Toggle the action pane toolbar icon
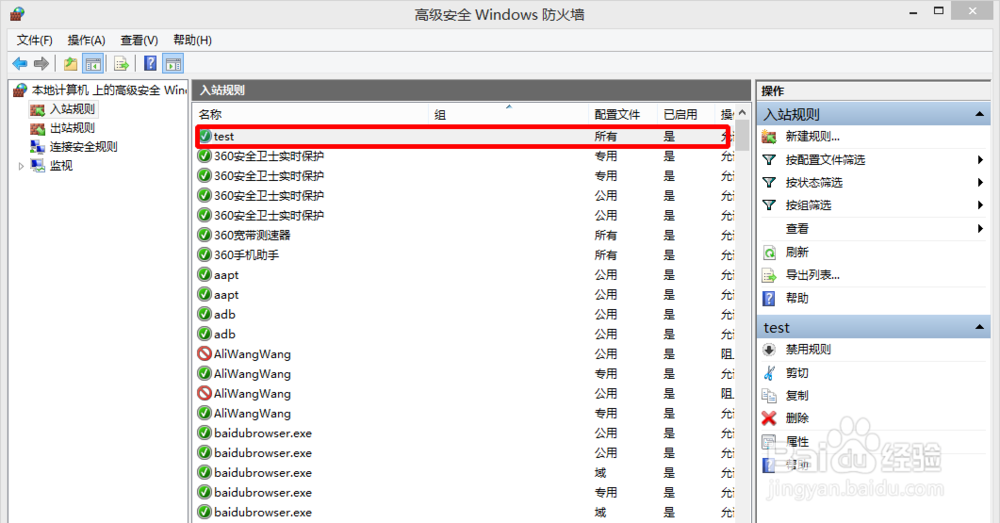This screenshot has height=523, width=1000. point(173,64)
